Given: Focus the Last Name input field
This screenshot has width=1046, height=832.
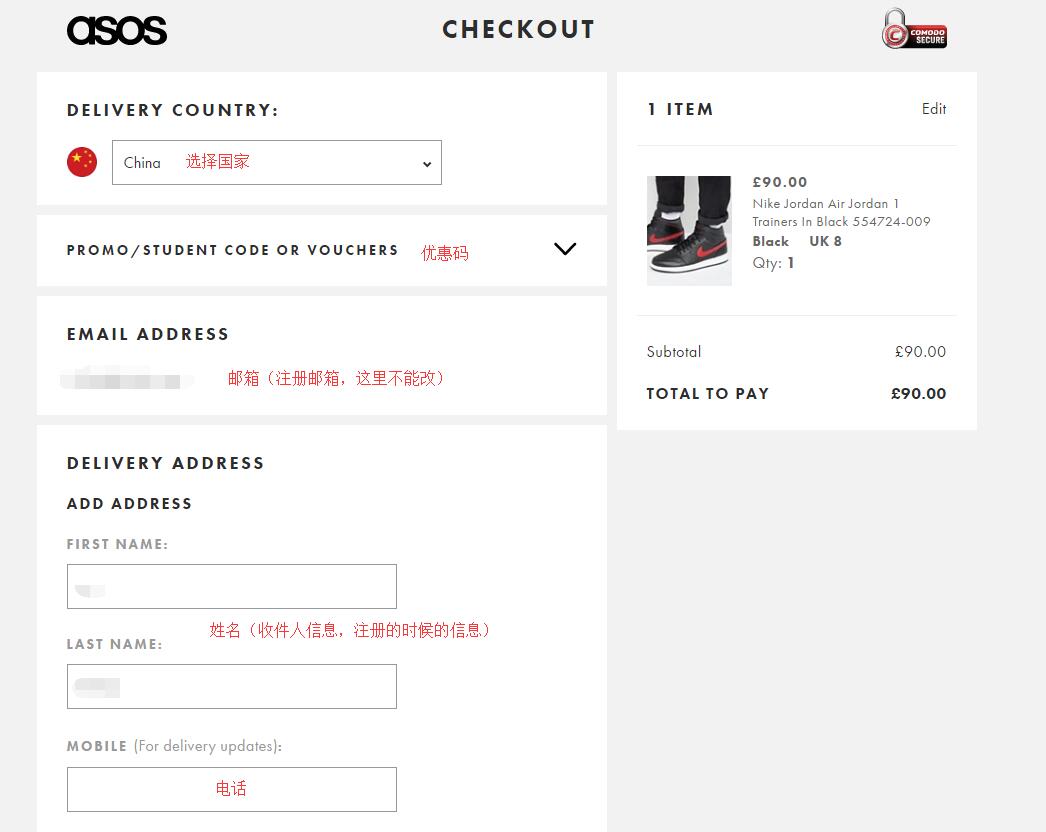Looking at the screenshot, I should pyautogui.click(x=231, y=687).
